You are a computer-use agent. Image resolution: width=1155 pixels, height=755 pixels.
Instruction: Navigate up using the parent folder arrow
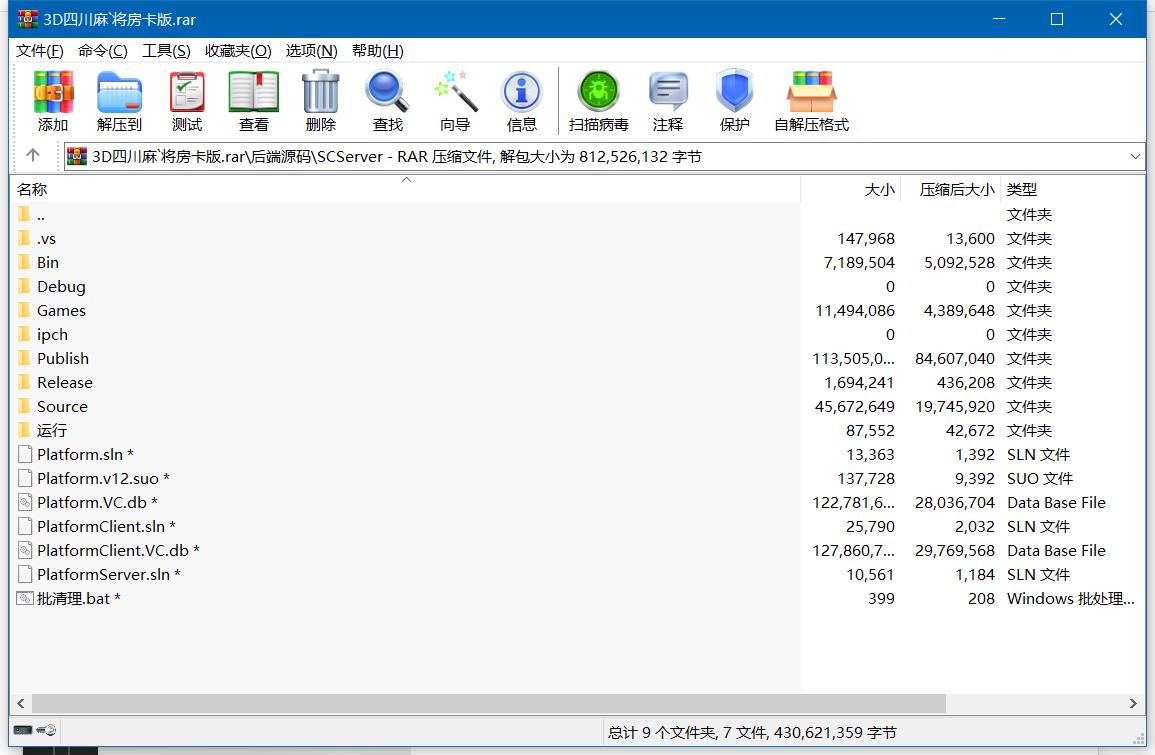[32, 156]
